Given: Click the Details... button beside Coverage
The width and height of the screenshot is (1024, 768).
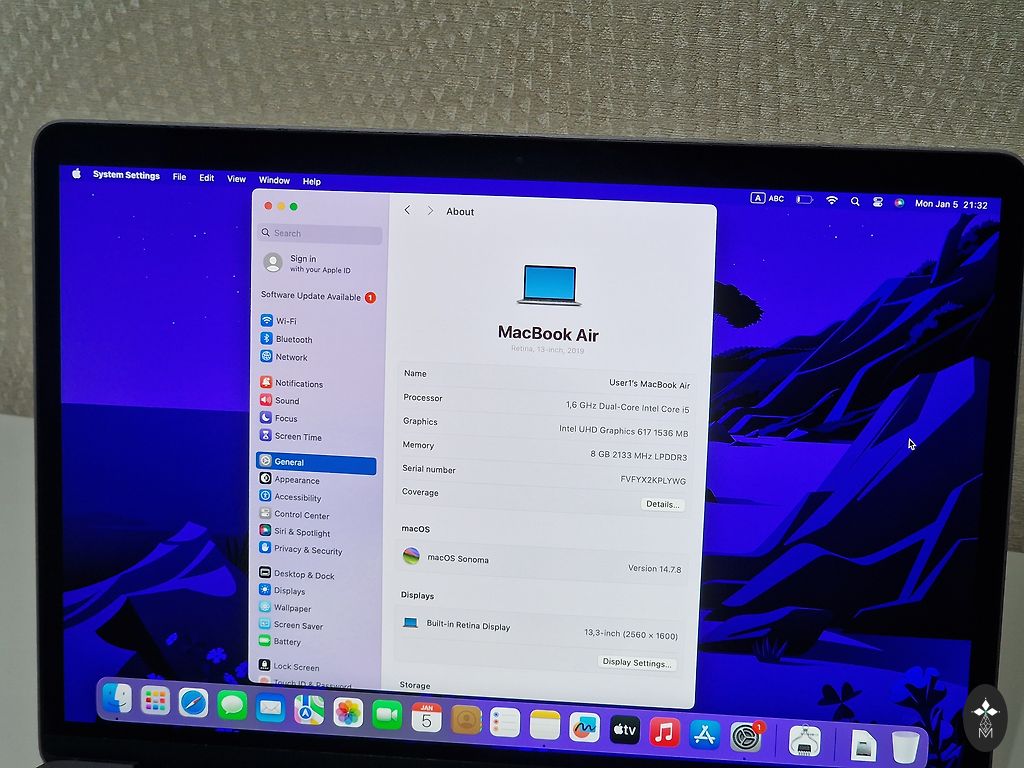Looking at the screenshot, I should pyautogui.click(x=662, y=504).
